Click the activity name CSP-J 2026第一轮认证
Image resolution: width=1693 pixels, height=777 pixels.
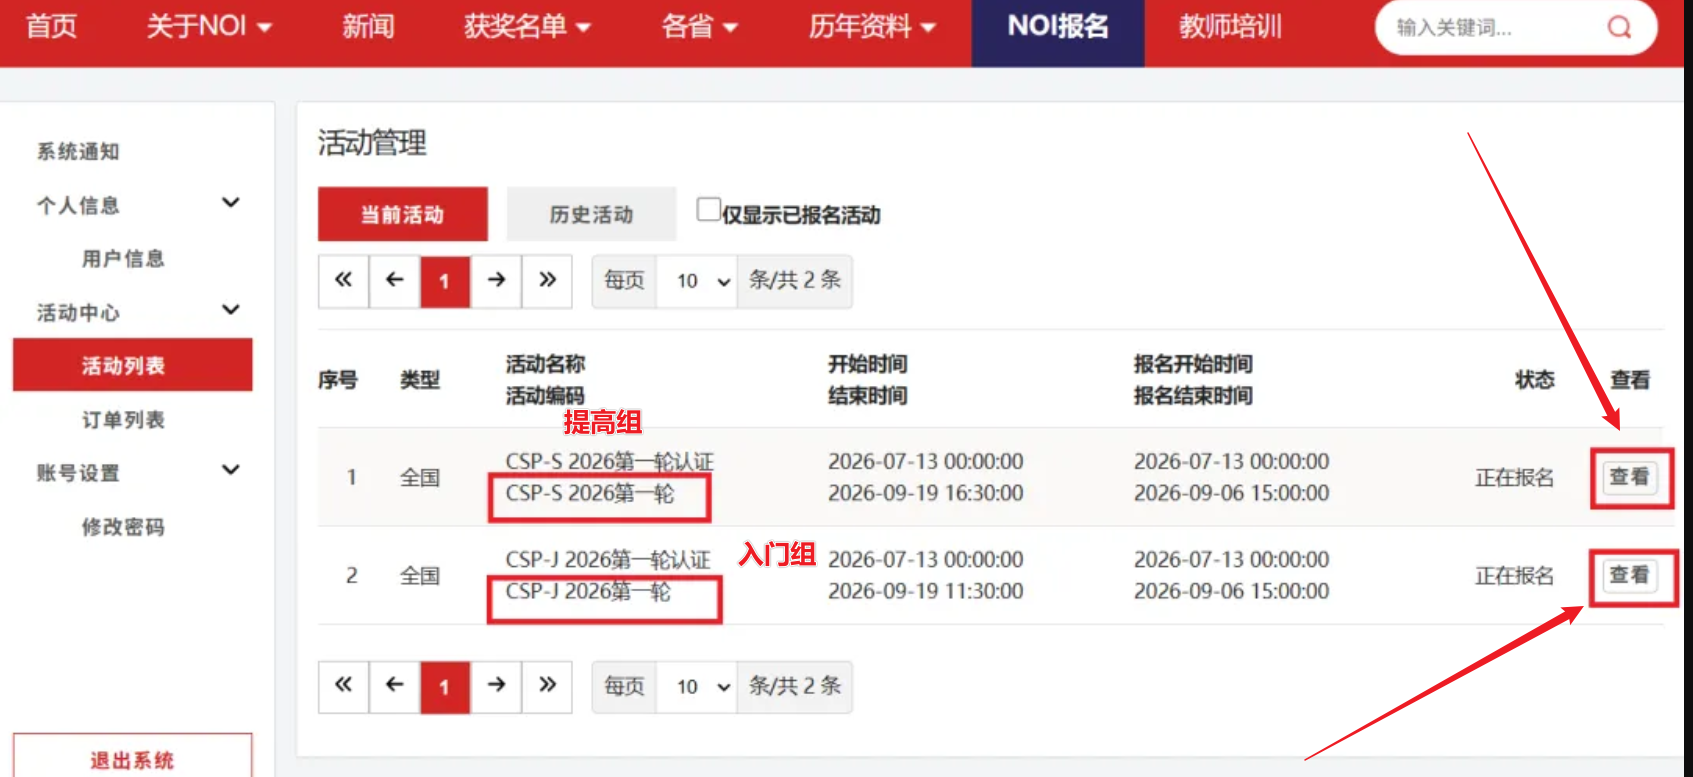[608, 560]
